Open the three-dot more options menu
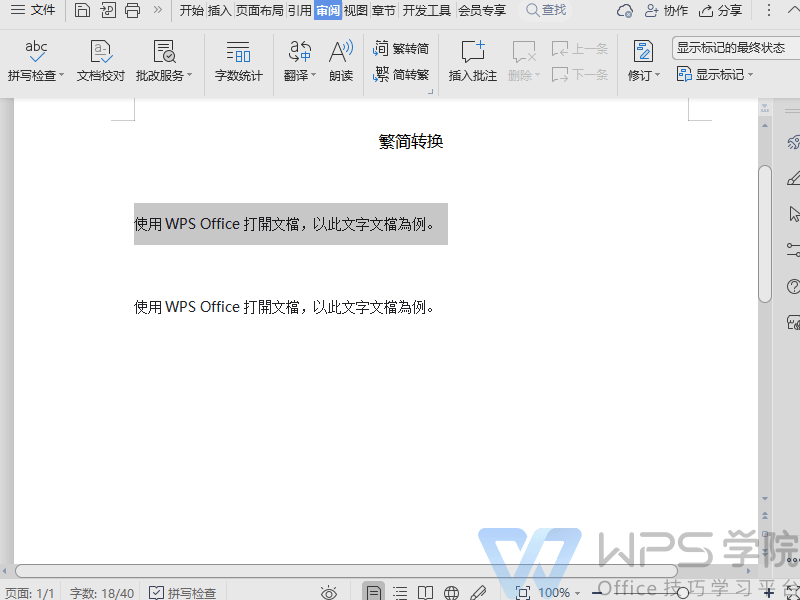This screenshot has height=600, width=800. (769, 10)
